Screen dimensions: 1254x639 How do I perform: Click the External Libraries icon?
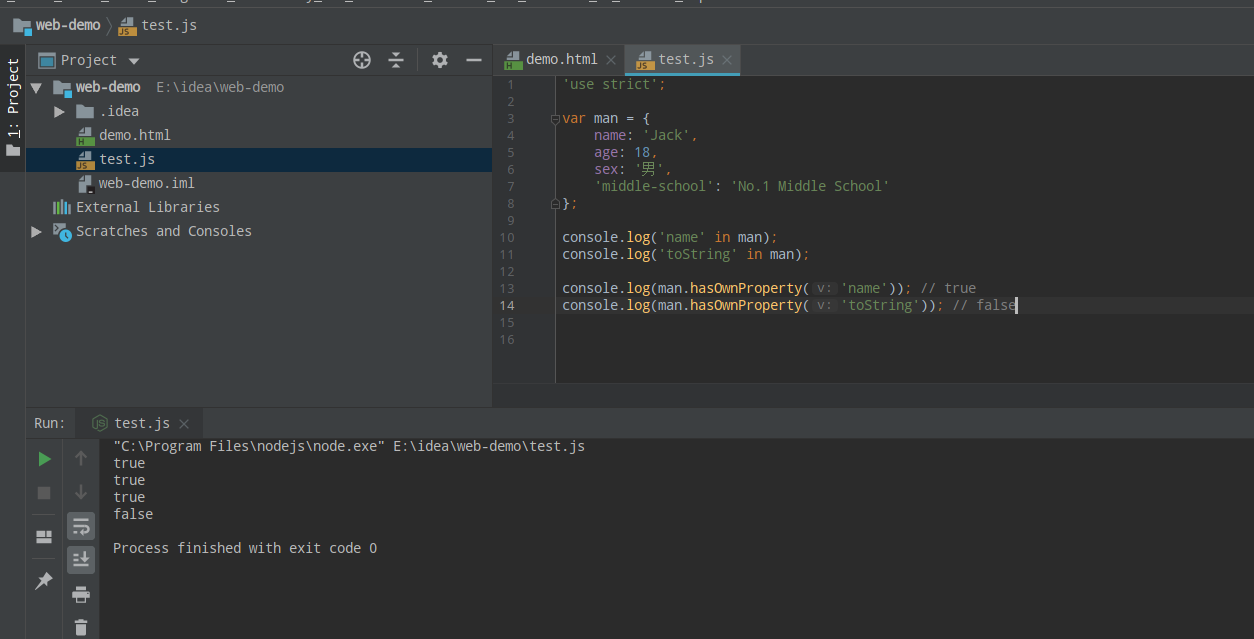[62, 207]
